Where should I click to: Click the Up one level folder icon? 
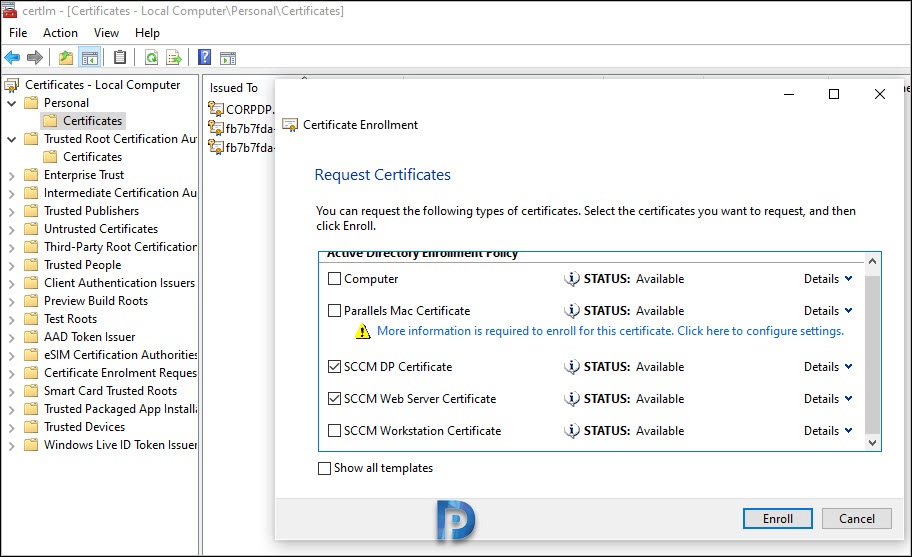(66, 58)
